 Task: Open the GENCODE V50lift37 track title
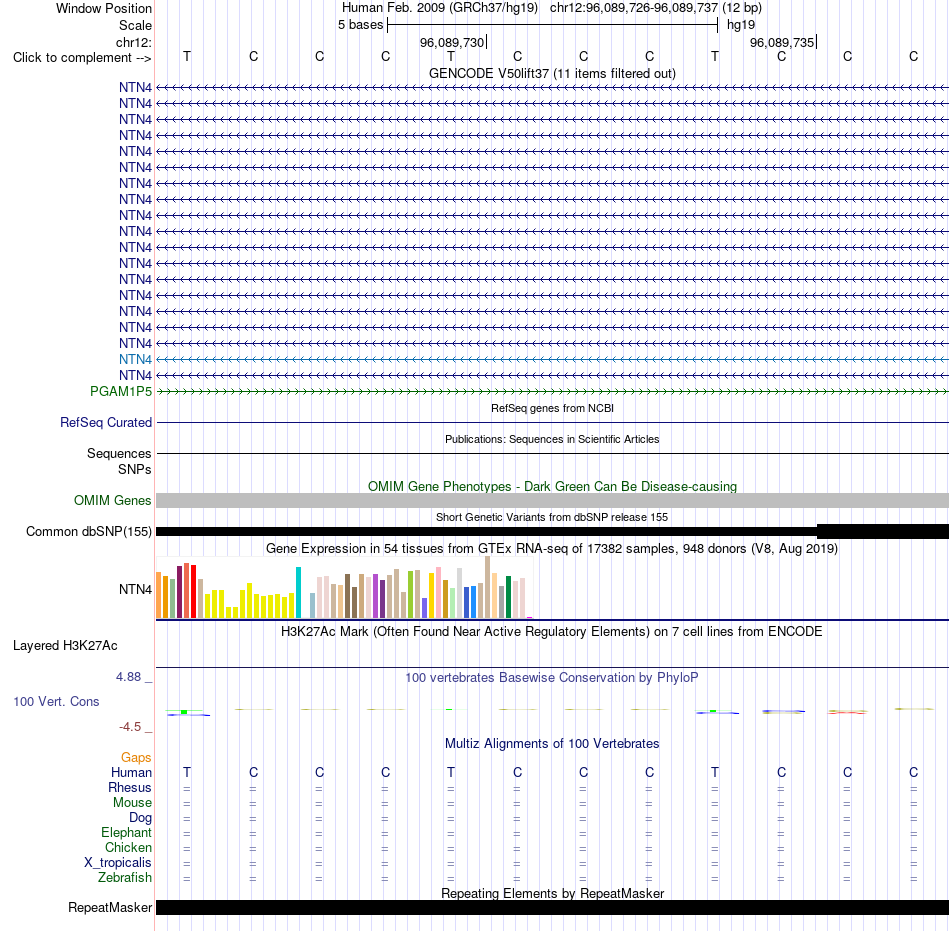[552, 73]
